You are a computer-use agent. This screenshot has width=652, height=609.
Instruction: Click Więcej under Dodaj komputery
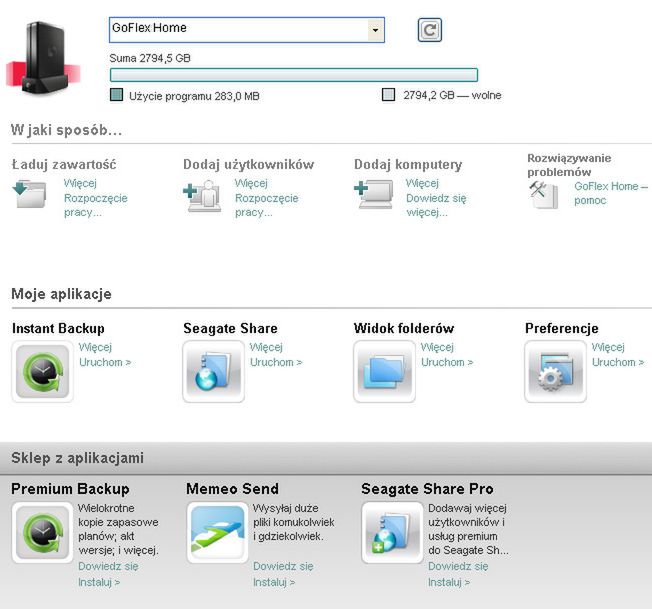pos(422,183)
